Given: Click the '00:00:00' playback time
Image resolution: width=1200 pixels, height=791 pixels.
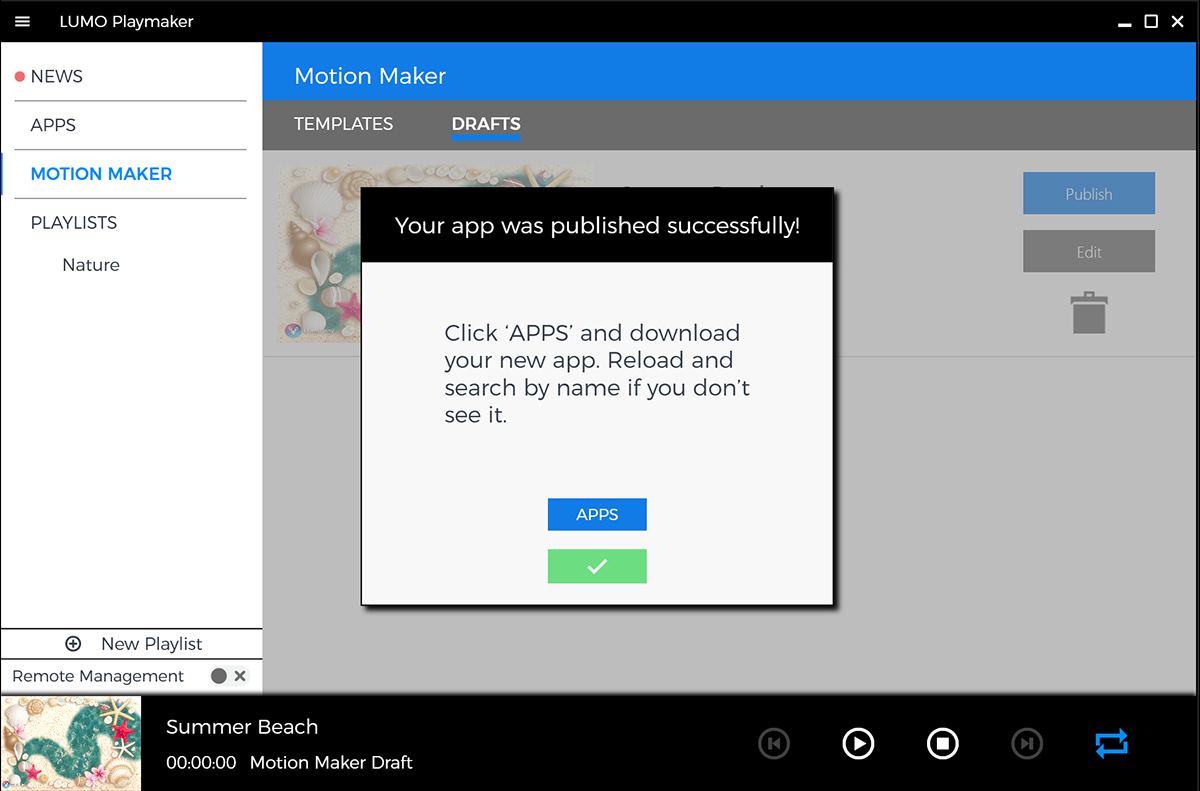Looking at the screenshot, I should [x=201, y=763].
